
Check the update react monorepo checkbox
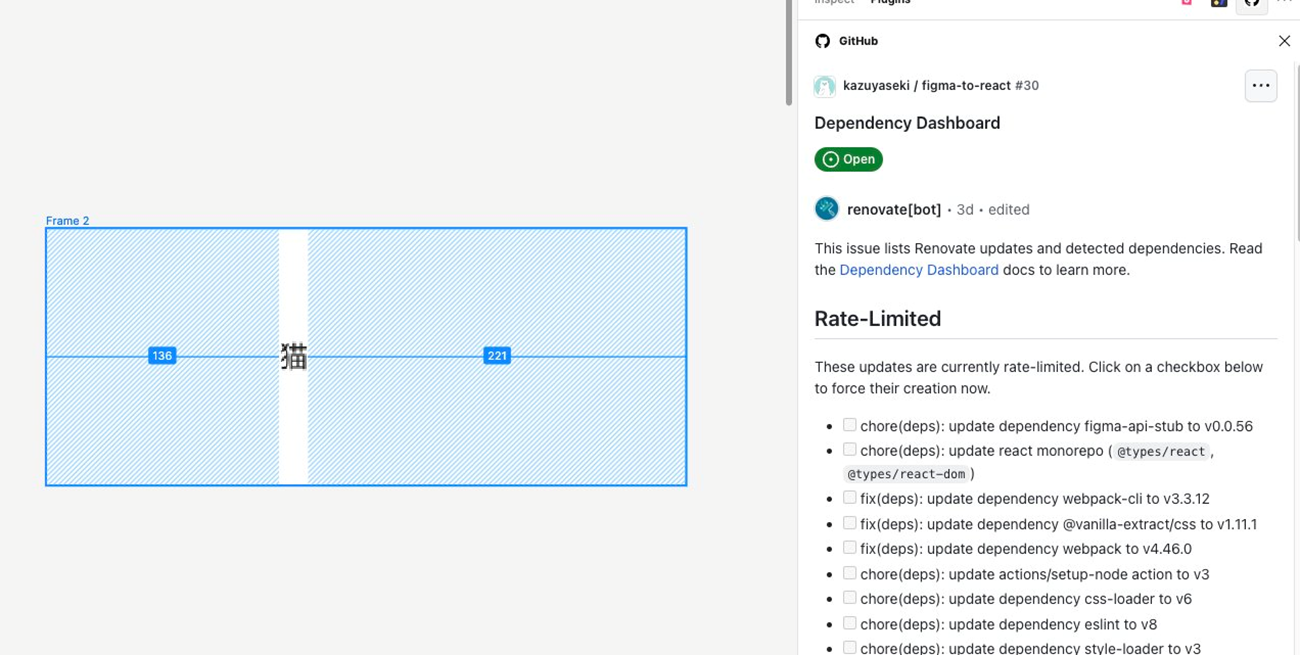849,450
